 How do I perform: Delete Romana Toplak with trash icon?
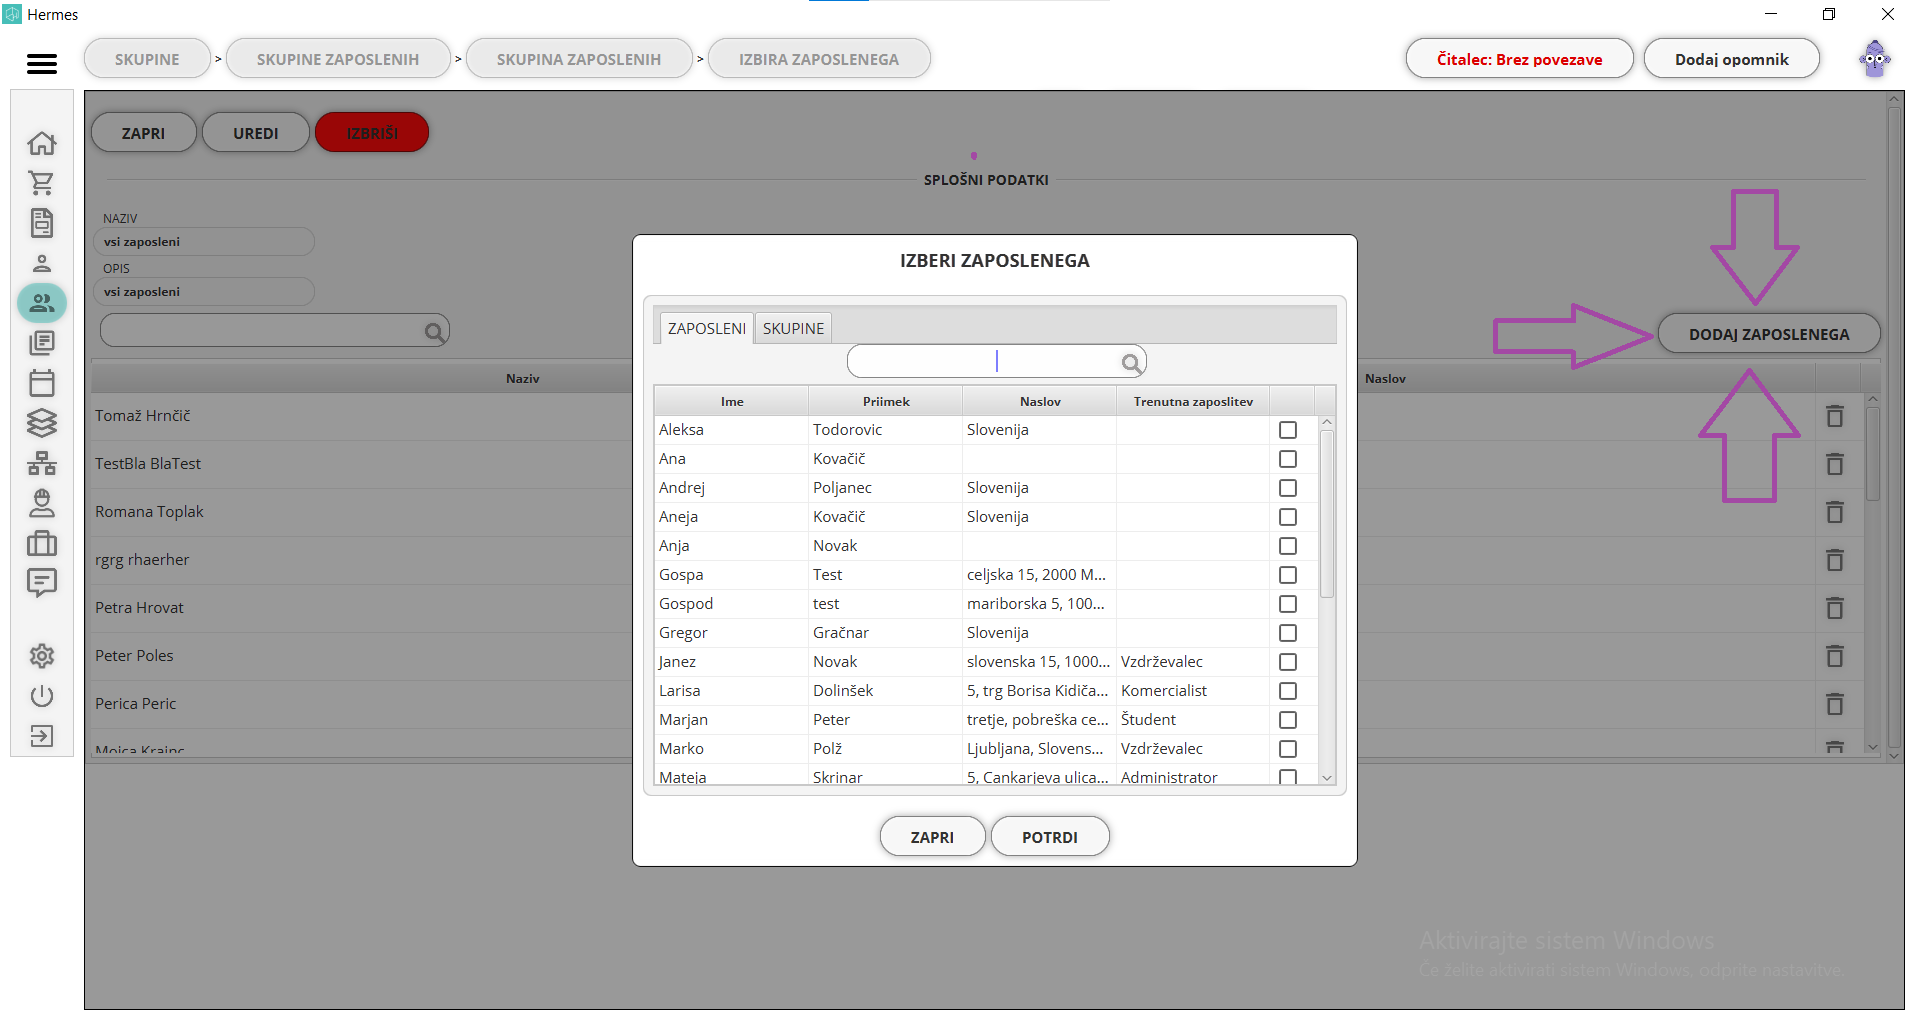[x=1835, y=512]
